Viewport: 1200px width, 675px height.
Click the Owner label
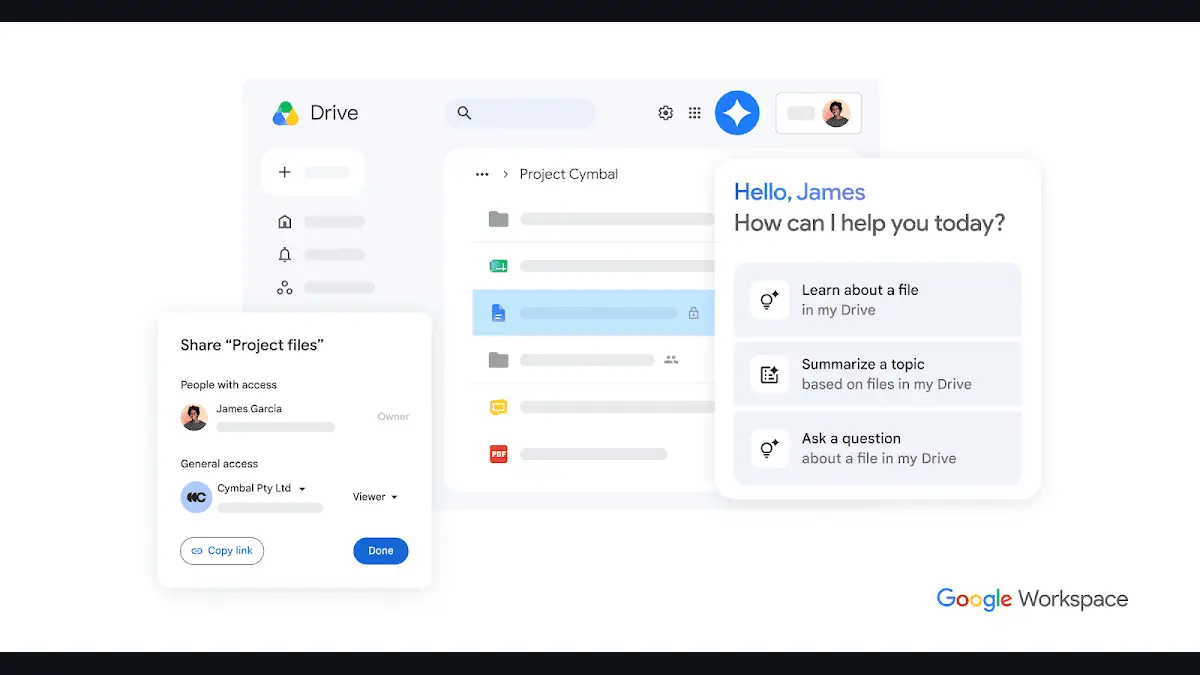[x=393, y=417]
